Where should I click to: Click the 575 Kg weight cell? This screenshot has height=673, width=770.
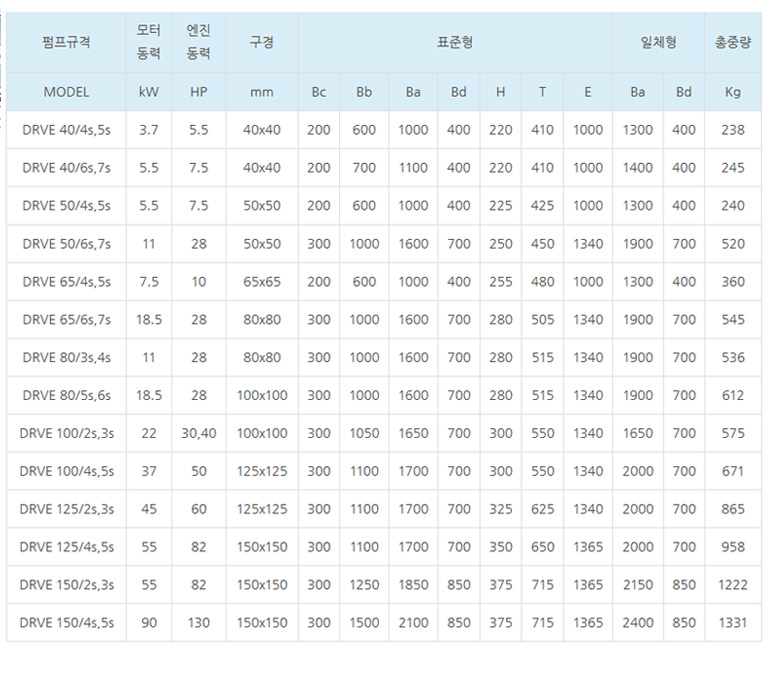pos(733,433)
